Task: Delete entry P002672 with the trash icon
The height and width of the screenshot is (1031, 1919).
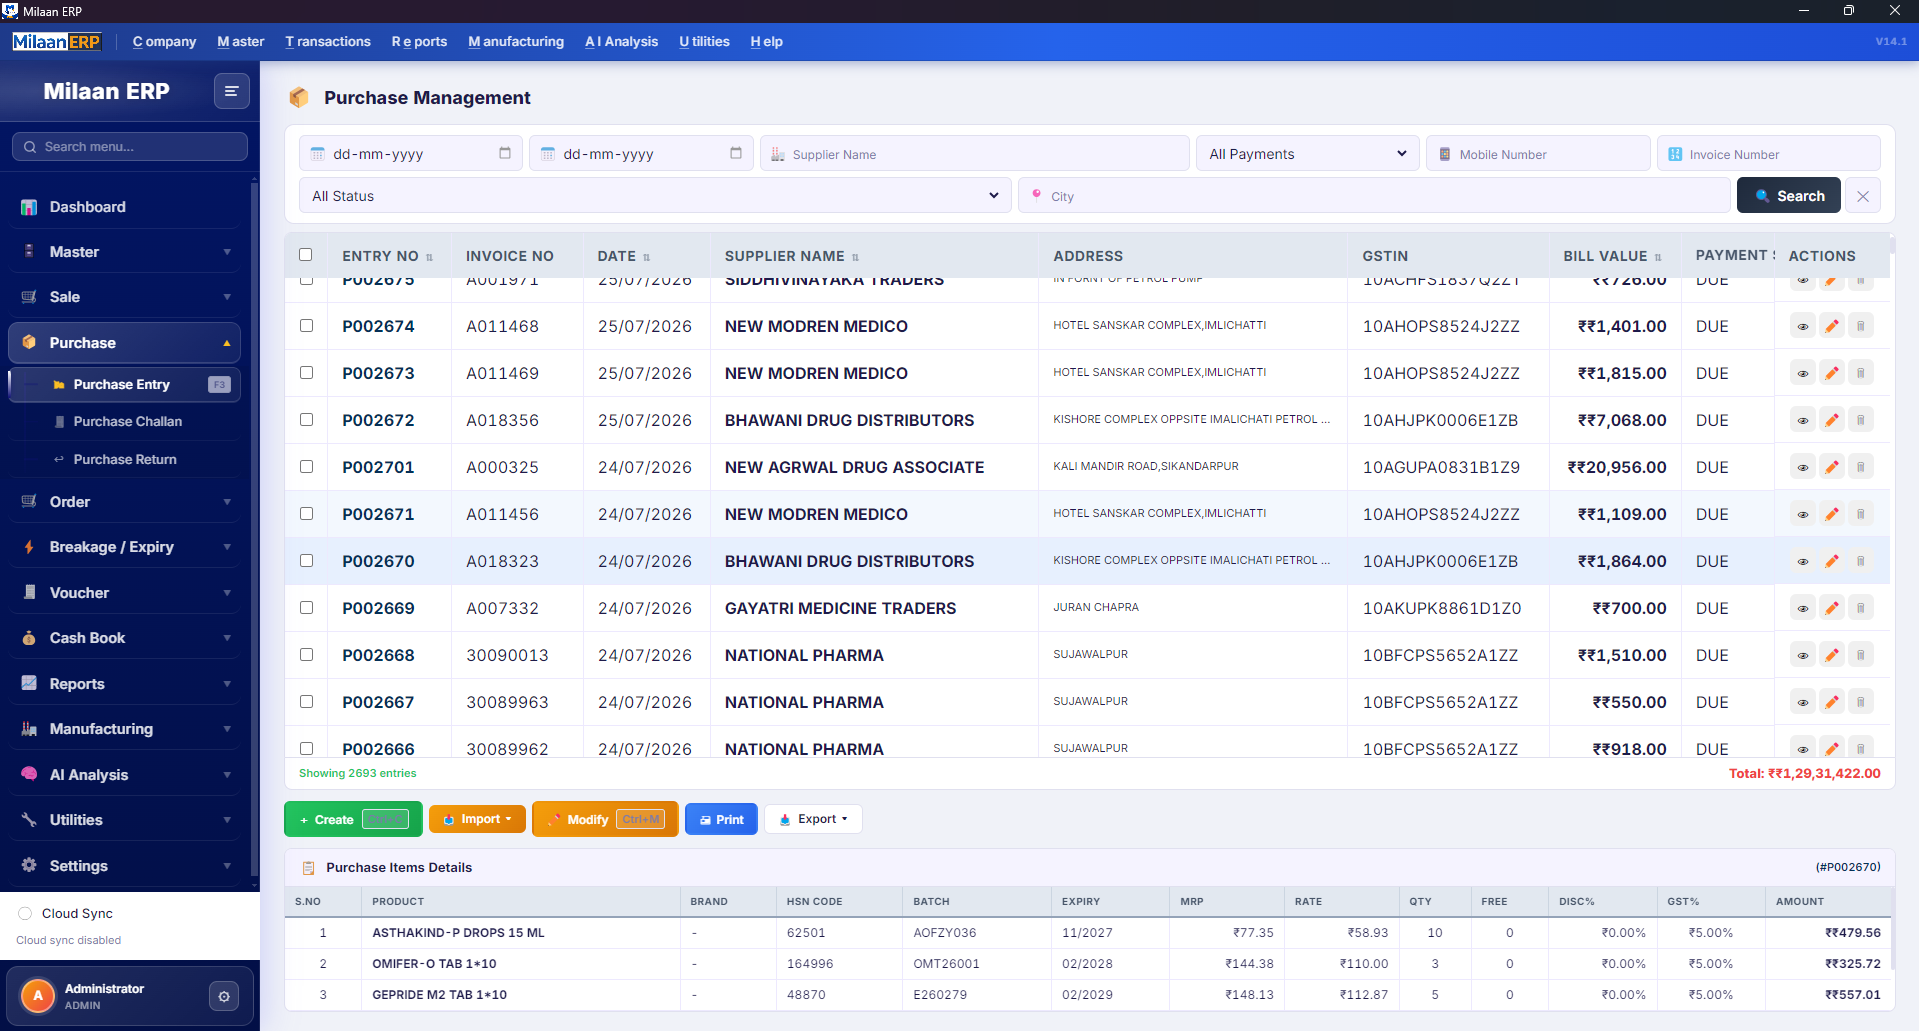Action: [1860, 420]
